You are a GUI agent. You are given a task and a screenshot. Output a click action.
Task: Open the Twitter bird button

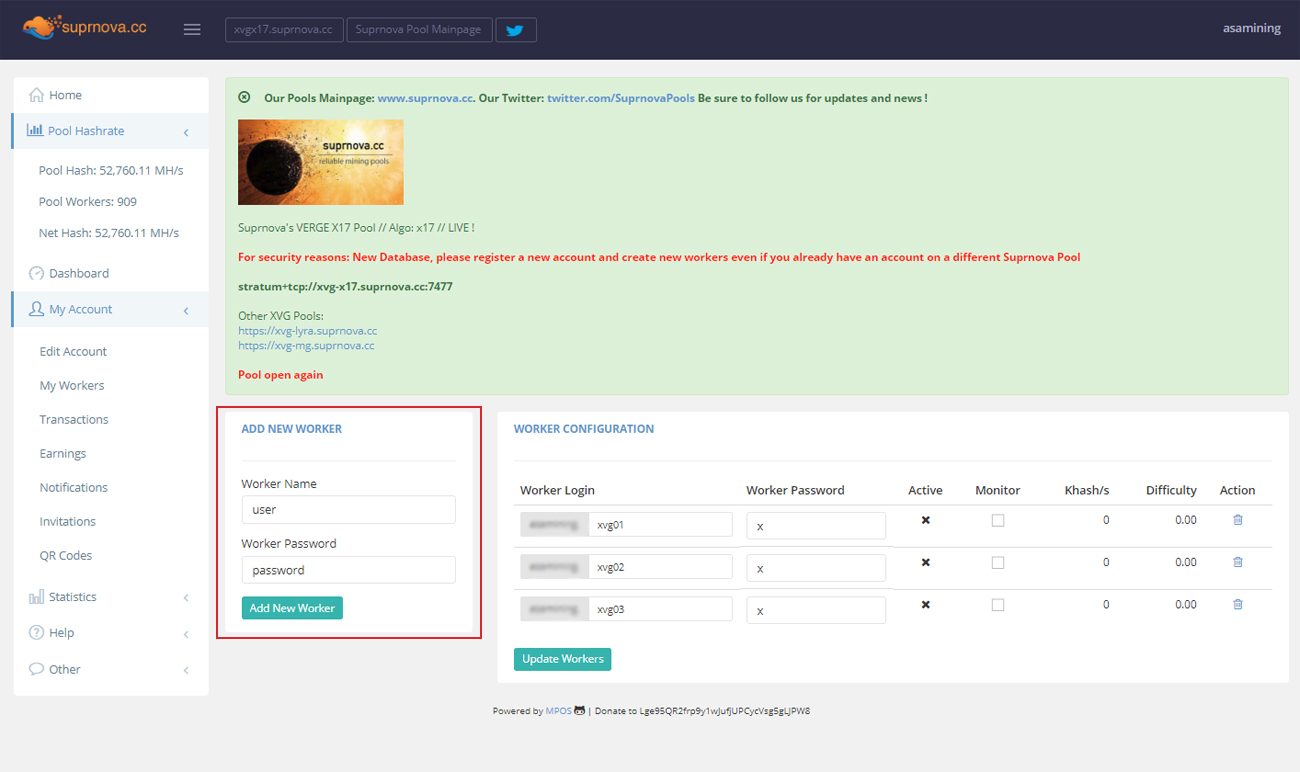click(x=516, y=30)
